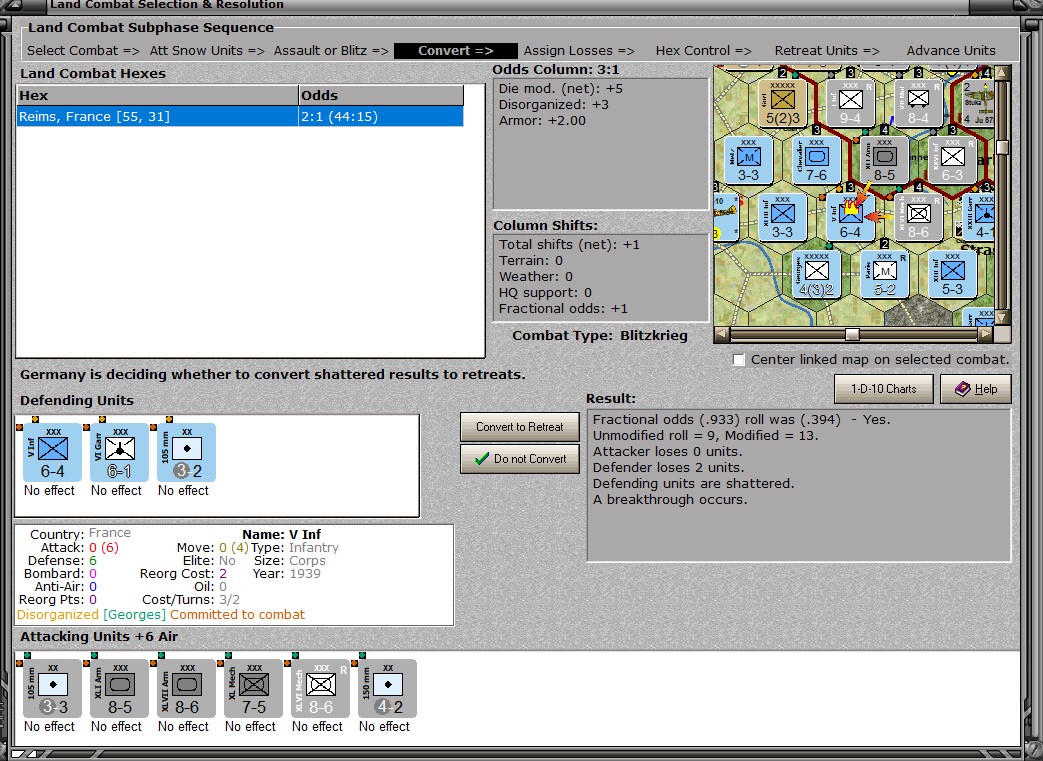
Task: Enable Center linked map on selected combat
Action: (738, 359)
